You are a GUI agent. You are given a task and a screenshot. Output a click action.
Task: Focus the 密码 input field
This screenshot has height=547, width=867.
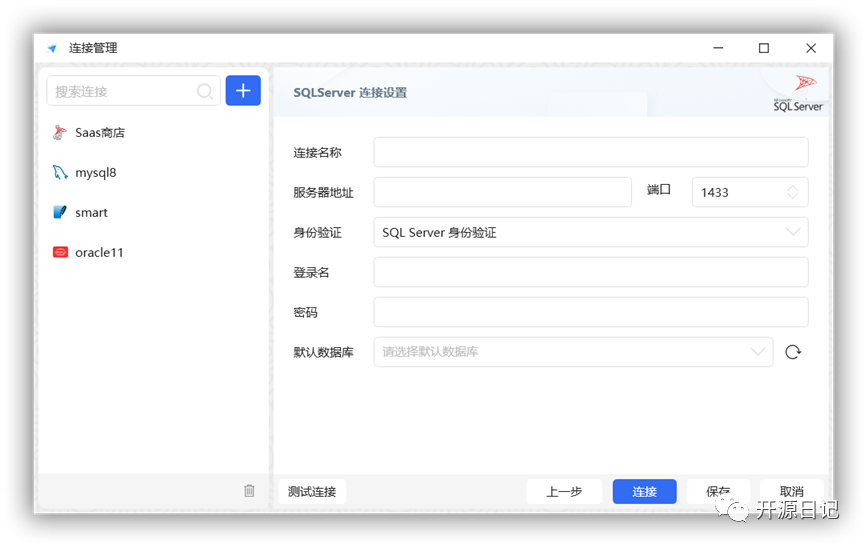(591, 312)
